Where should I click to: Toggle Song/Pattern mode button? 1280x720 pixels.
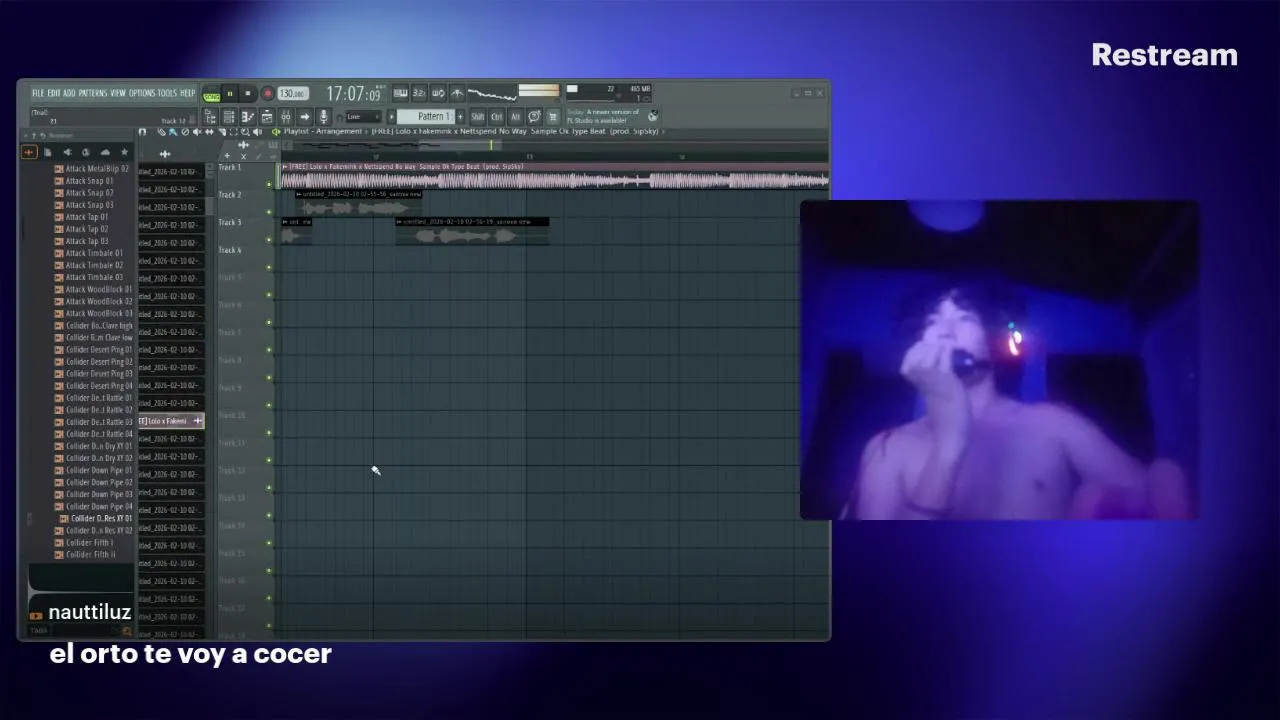(211, 96)
